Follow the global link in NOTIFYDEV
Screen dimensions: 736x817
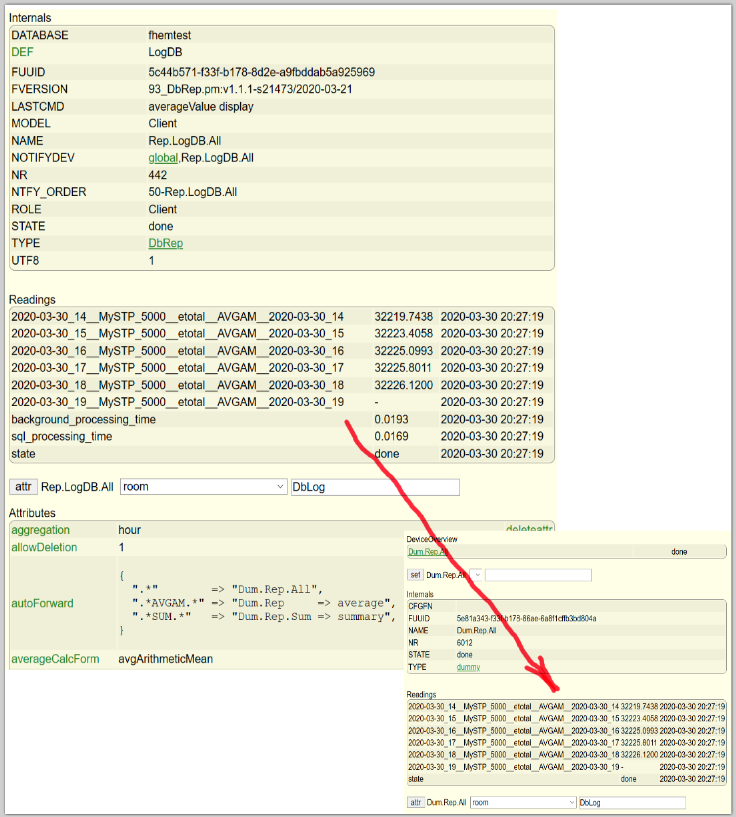click(x=163, y=158)
